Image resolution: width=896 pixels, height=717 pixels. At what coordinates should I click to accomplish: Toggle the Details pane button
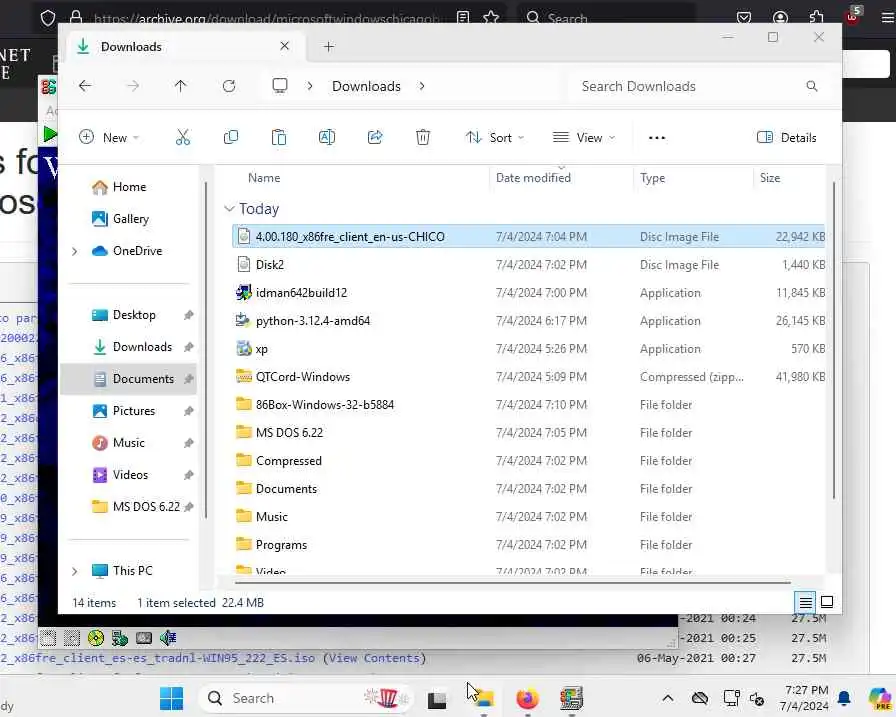[x=787, y=138]
